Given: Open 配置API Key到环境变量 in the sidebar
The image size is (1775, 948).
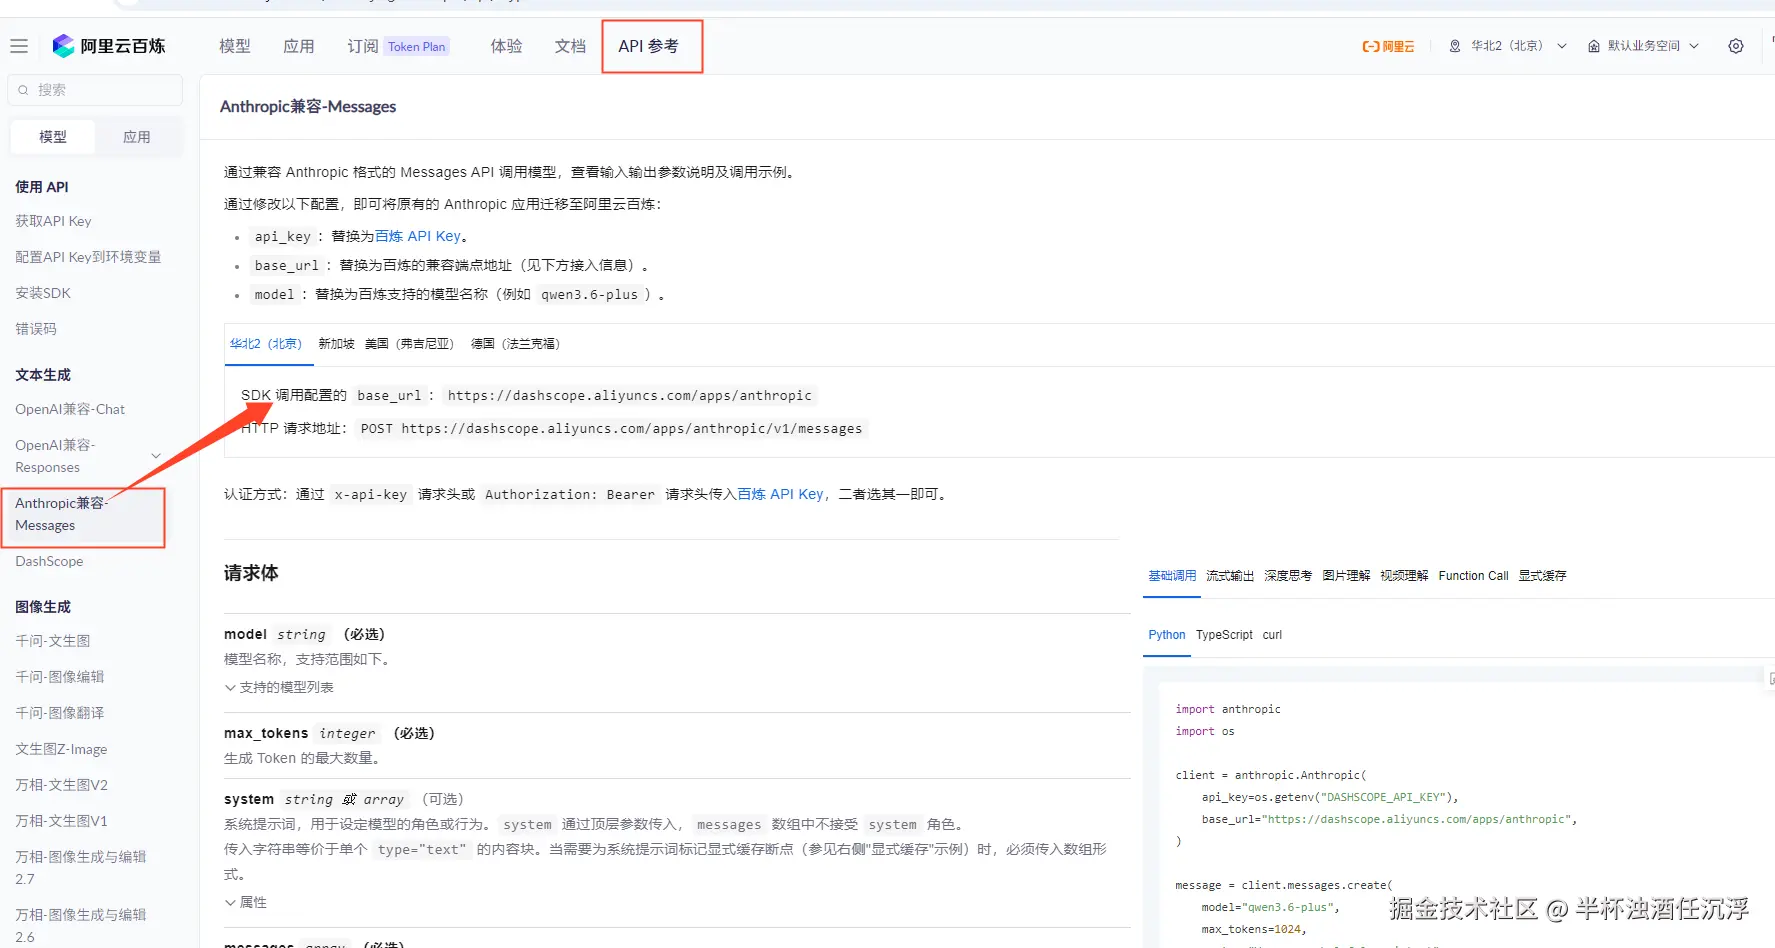Looking at the screenshot, I should [88, 257].
